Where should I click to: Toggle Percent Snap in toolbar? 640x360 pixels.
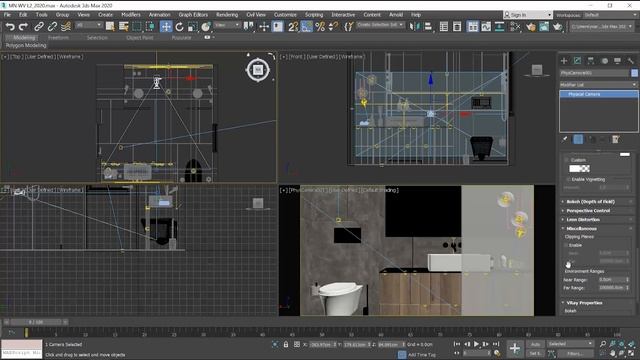point(320,27)
